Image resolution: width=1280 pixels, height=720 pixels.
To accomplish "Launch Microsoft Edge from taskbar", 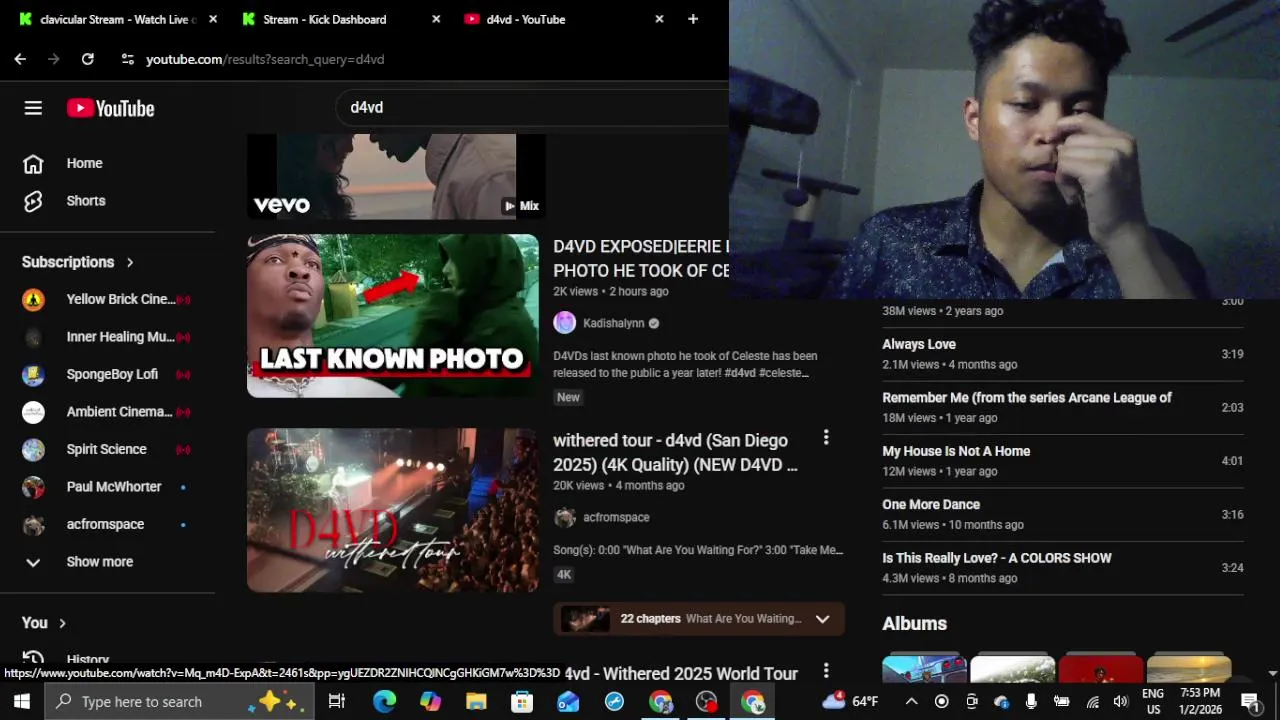I will (x=384, y=702).
